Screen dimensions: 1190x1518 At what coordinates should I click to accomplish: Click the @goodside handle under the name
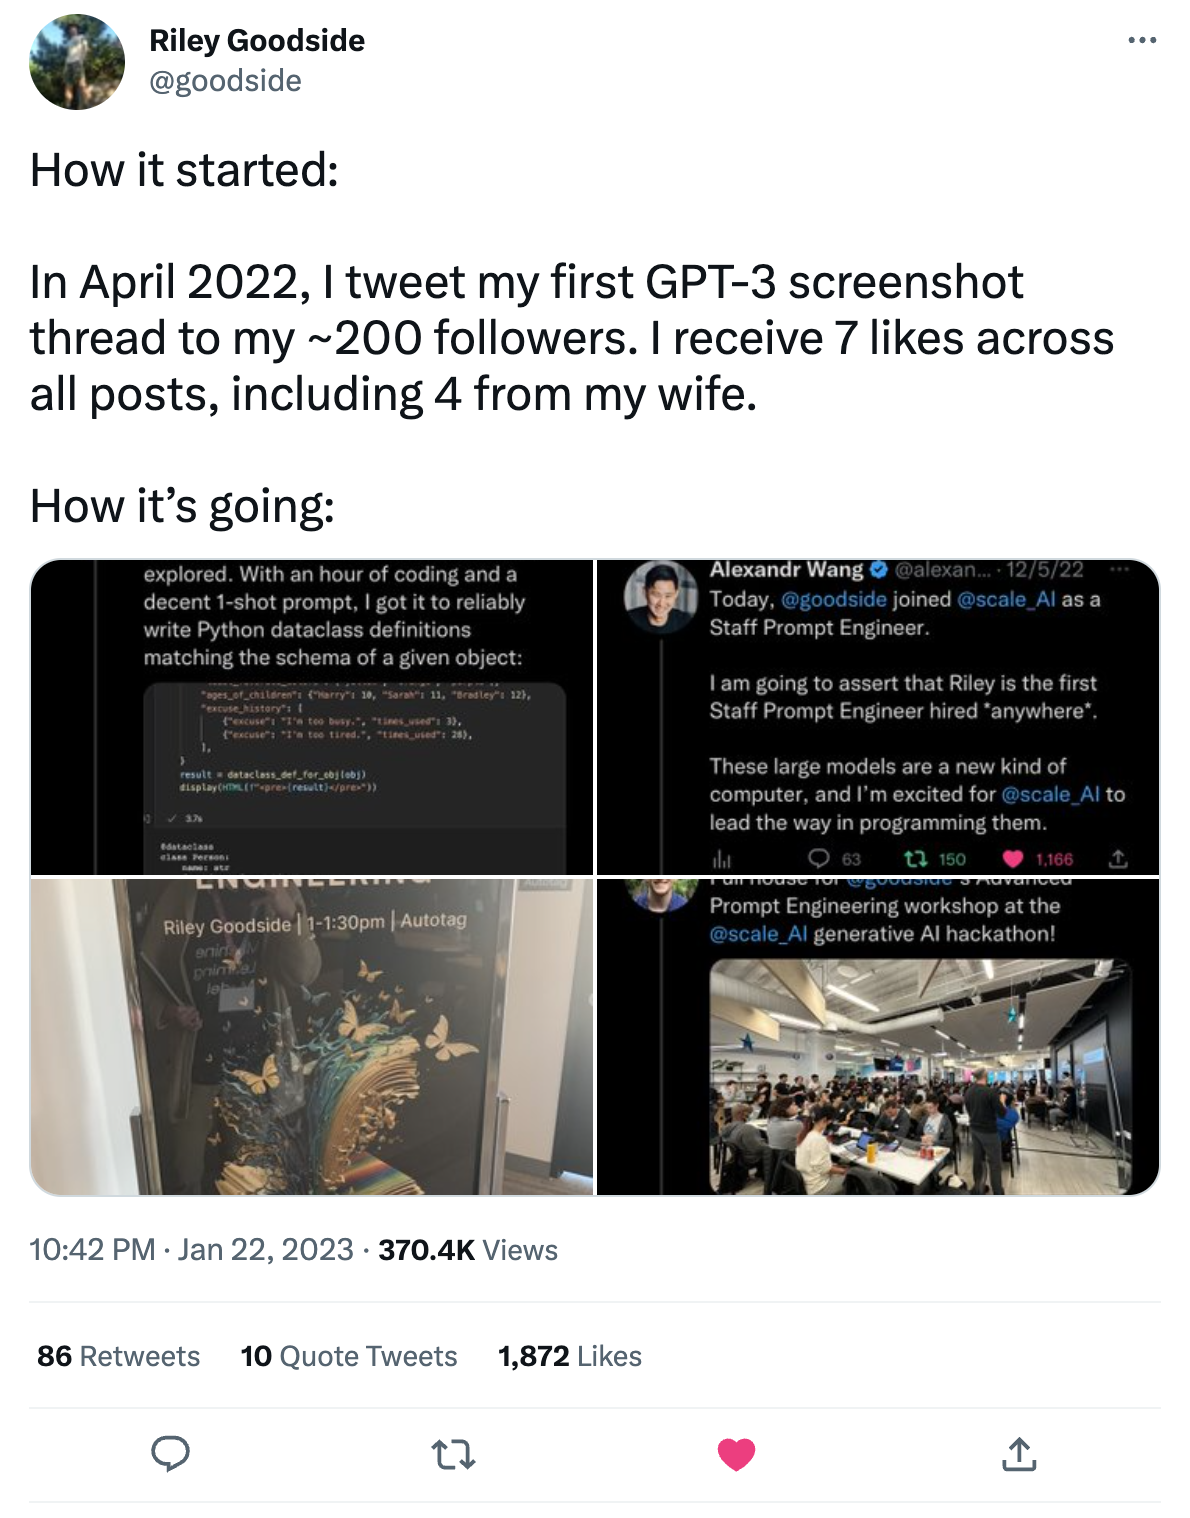point(225,82)
